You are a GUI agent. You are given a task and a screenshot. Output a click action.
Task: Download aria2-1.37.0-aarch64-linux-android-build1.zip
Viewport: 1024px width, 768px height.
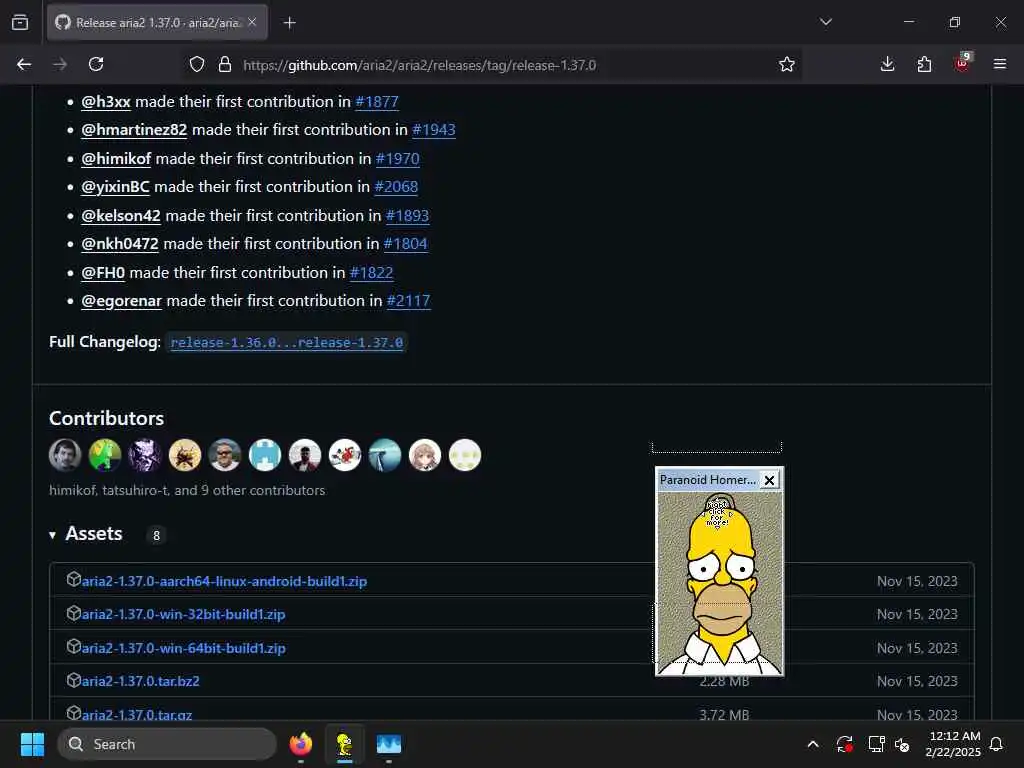[224, 581]
